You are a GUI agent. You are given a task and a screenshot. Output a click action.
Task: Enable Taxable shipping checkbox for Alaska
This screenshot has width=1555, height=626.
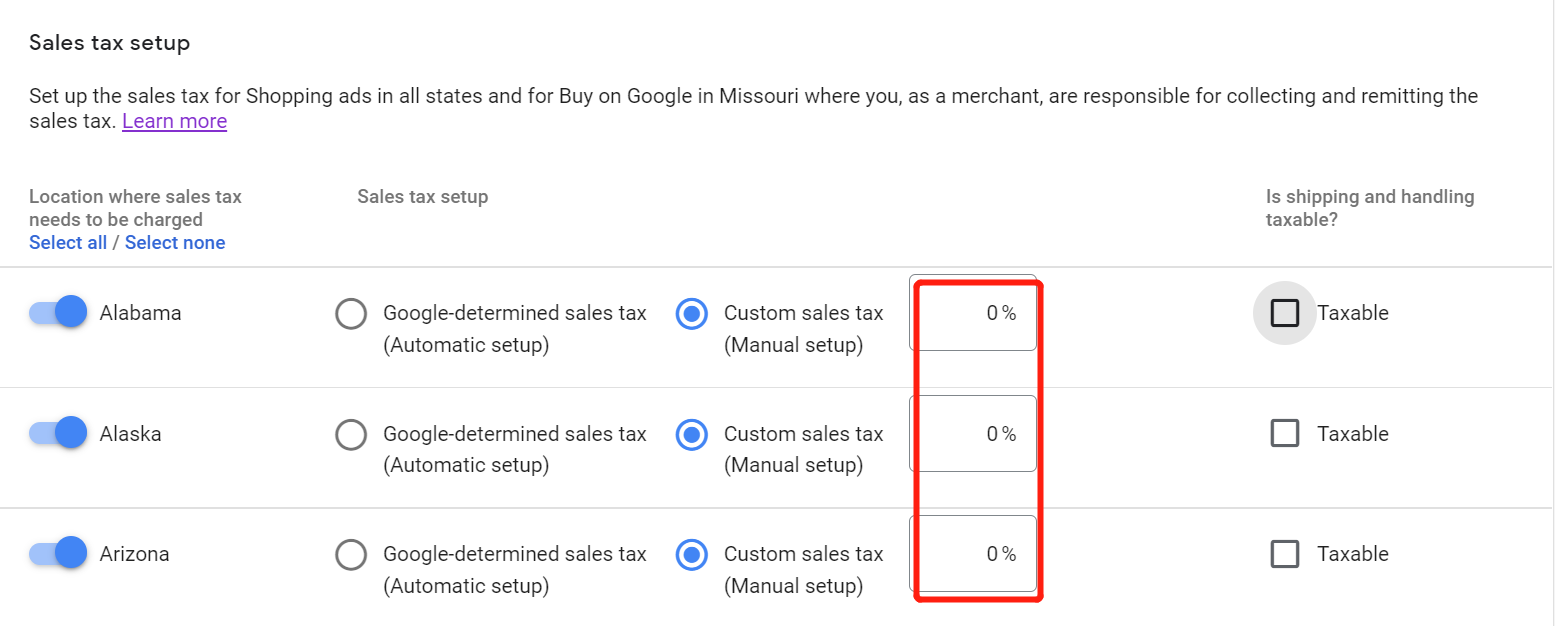(1285, 434)
